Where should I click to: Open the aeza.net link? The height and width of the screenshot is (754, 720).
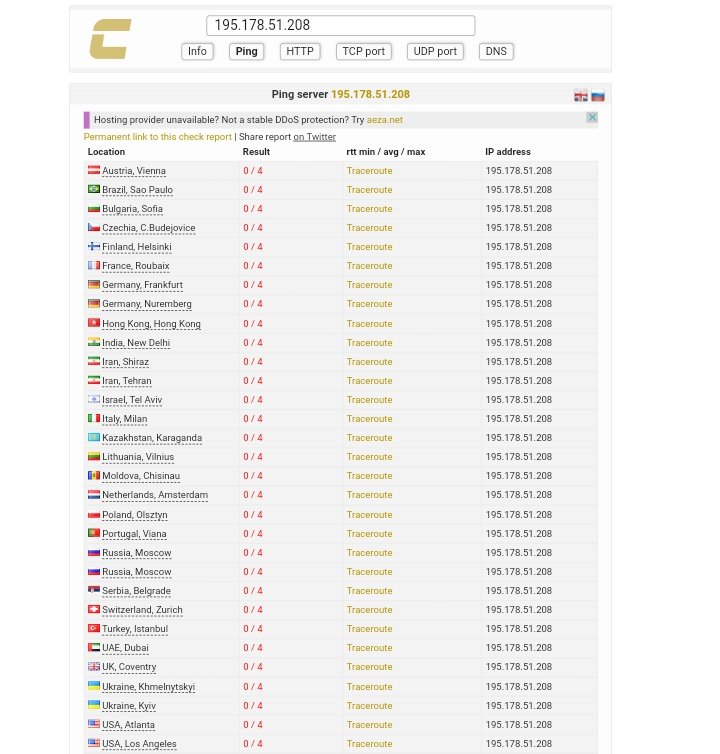pyautogui.click(x=385, y=120)
